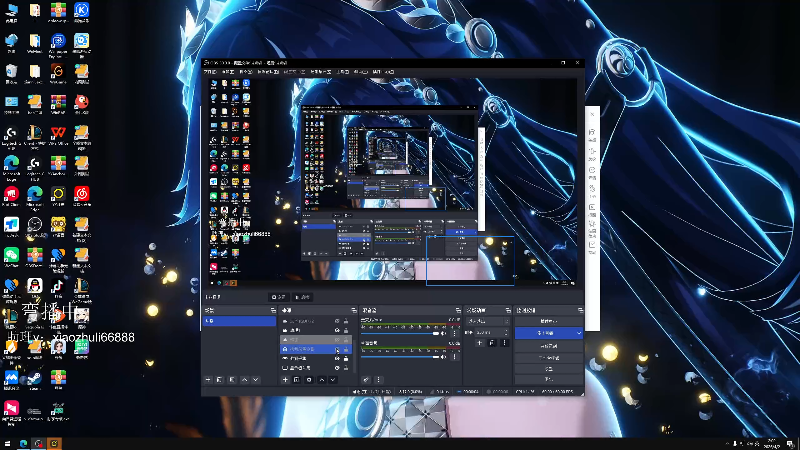
Task: Click the Exit button in Controls panel
Action: 548,379
